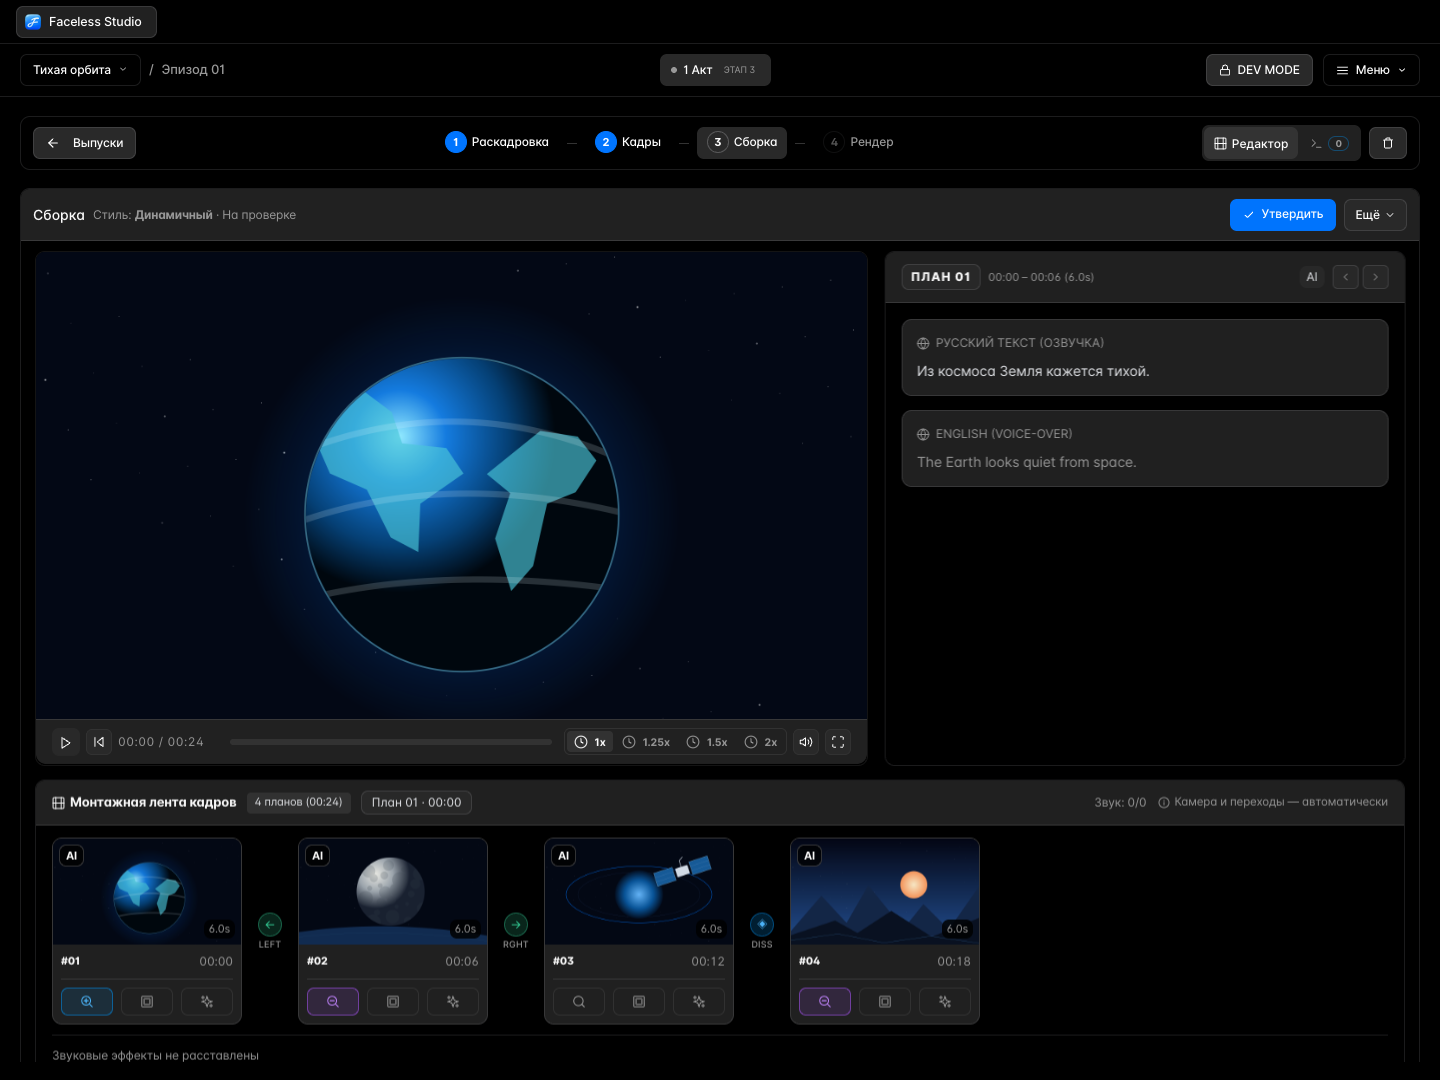This screenshot has height=1080, width=1440.
Task: Click sparkle effects icon on card #04
Action: (945, 1001)
